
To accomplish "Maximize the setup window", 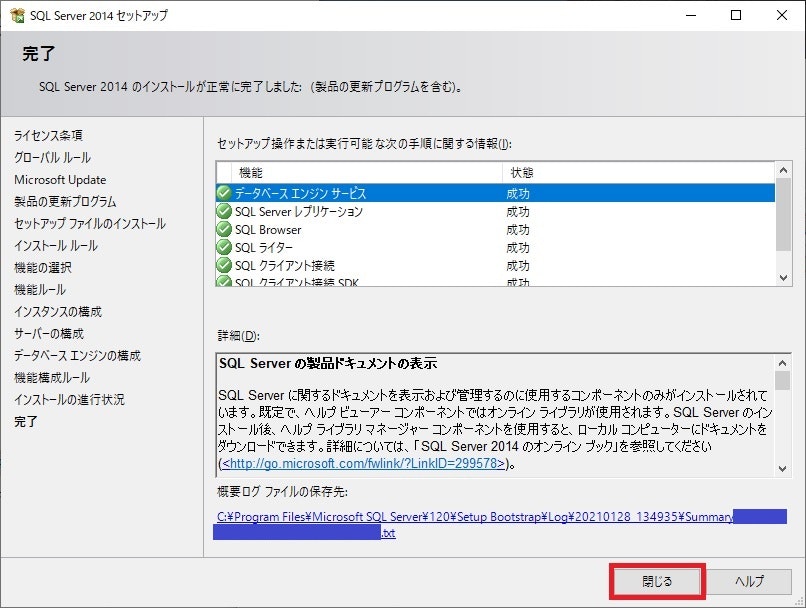I will coord(736,15).
